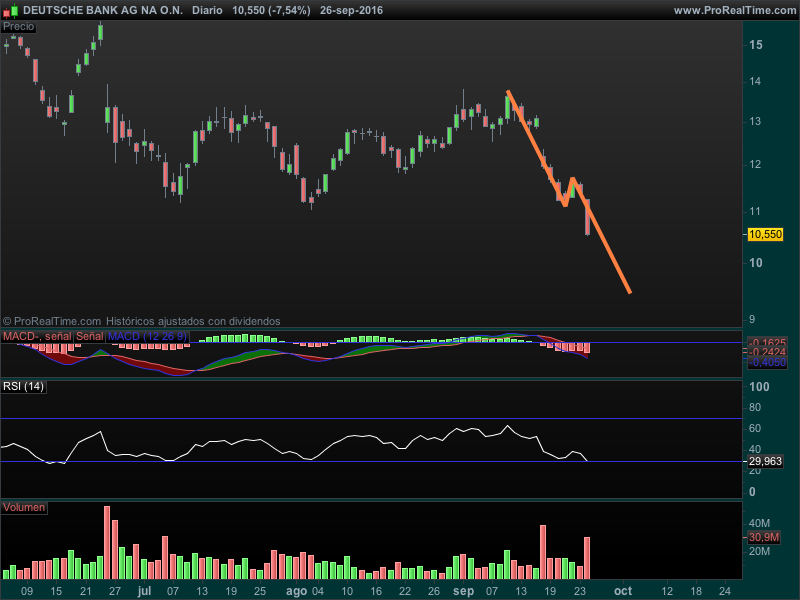Image resolution: width=800 pixels, height=600 pixels.
Task: Click the 26-sep-2016 date label
Action: click(351, 10)
